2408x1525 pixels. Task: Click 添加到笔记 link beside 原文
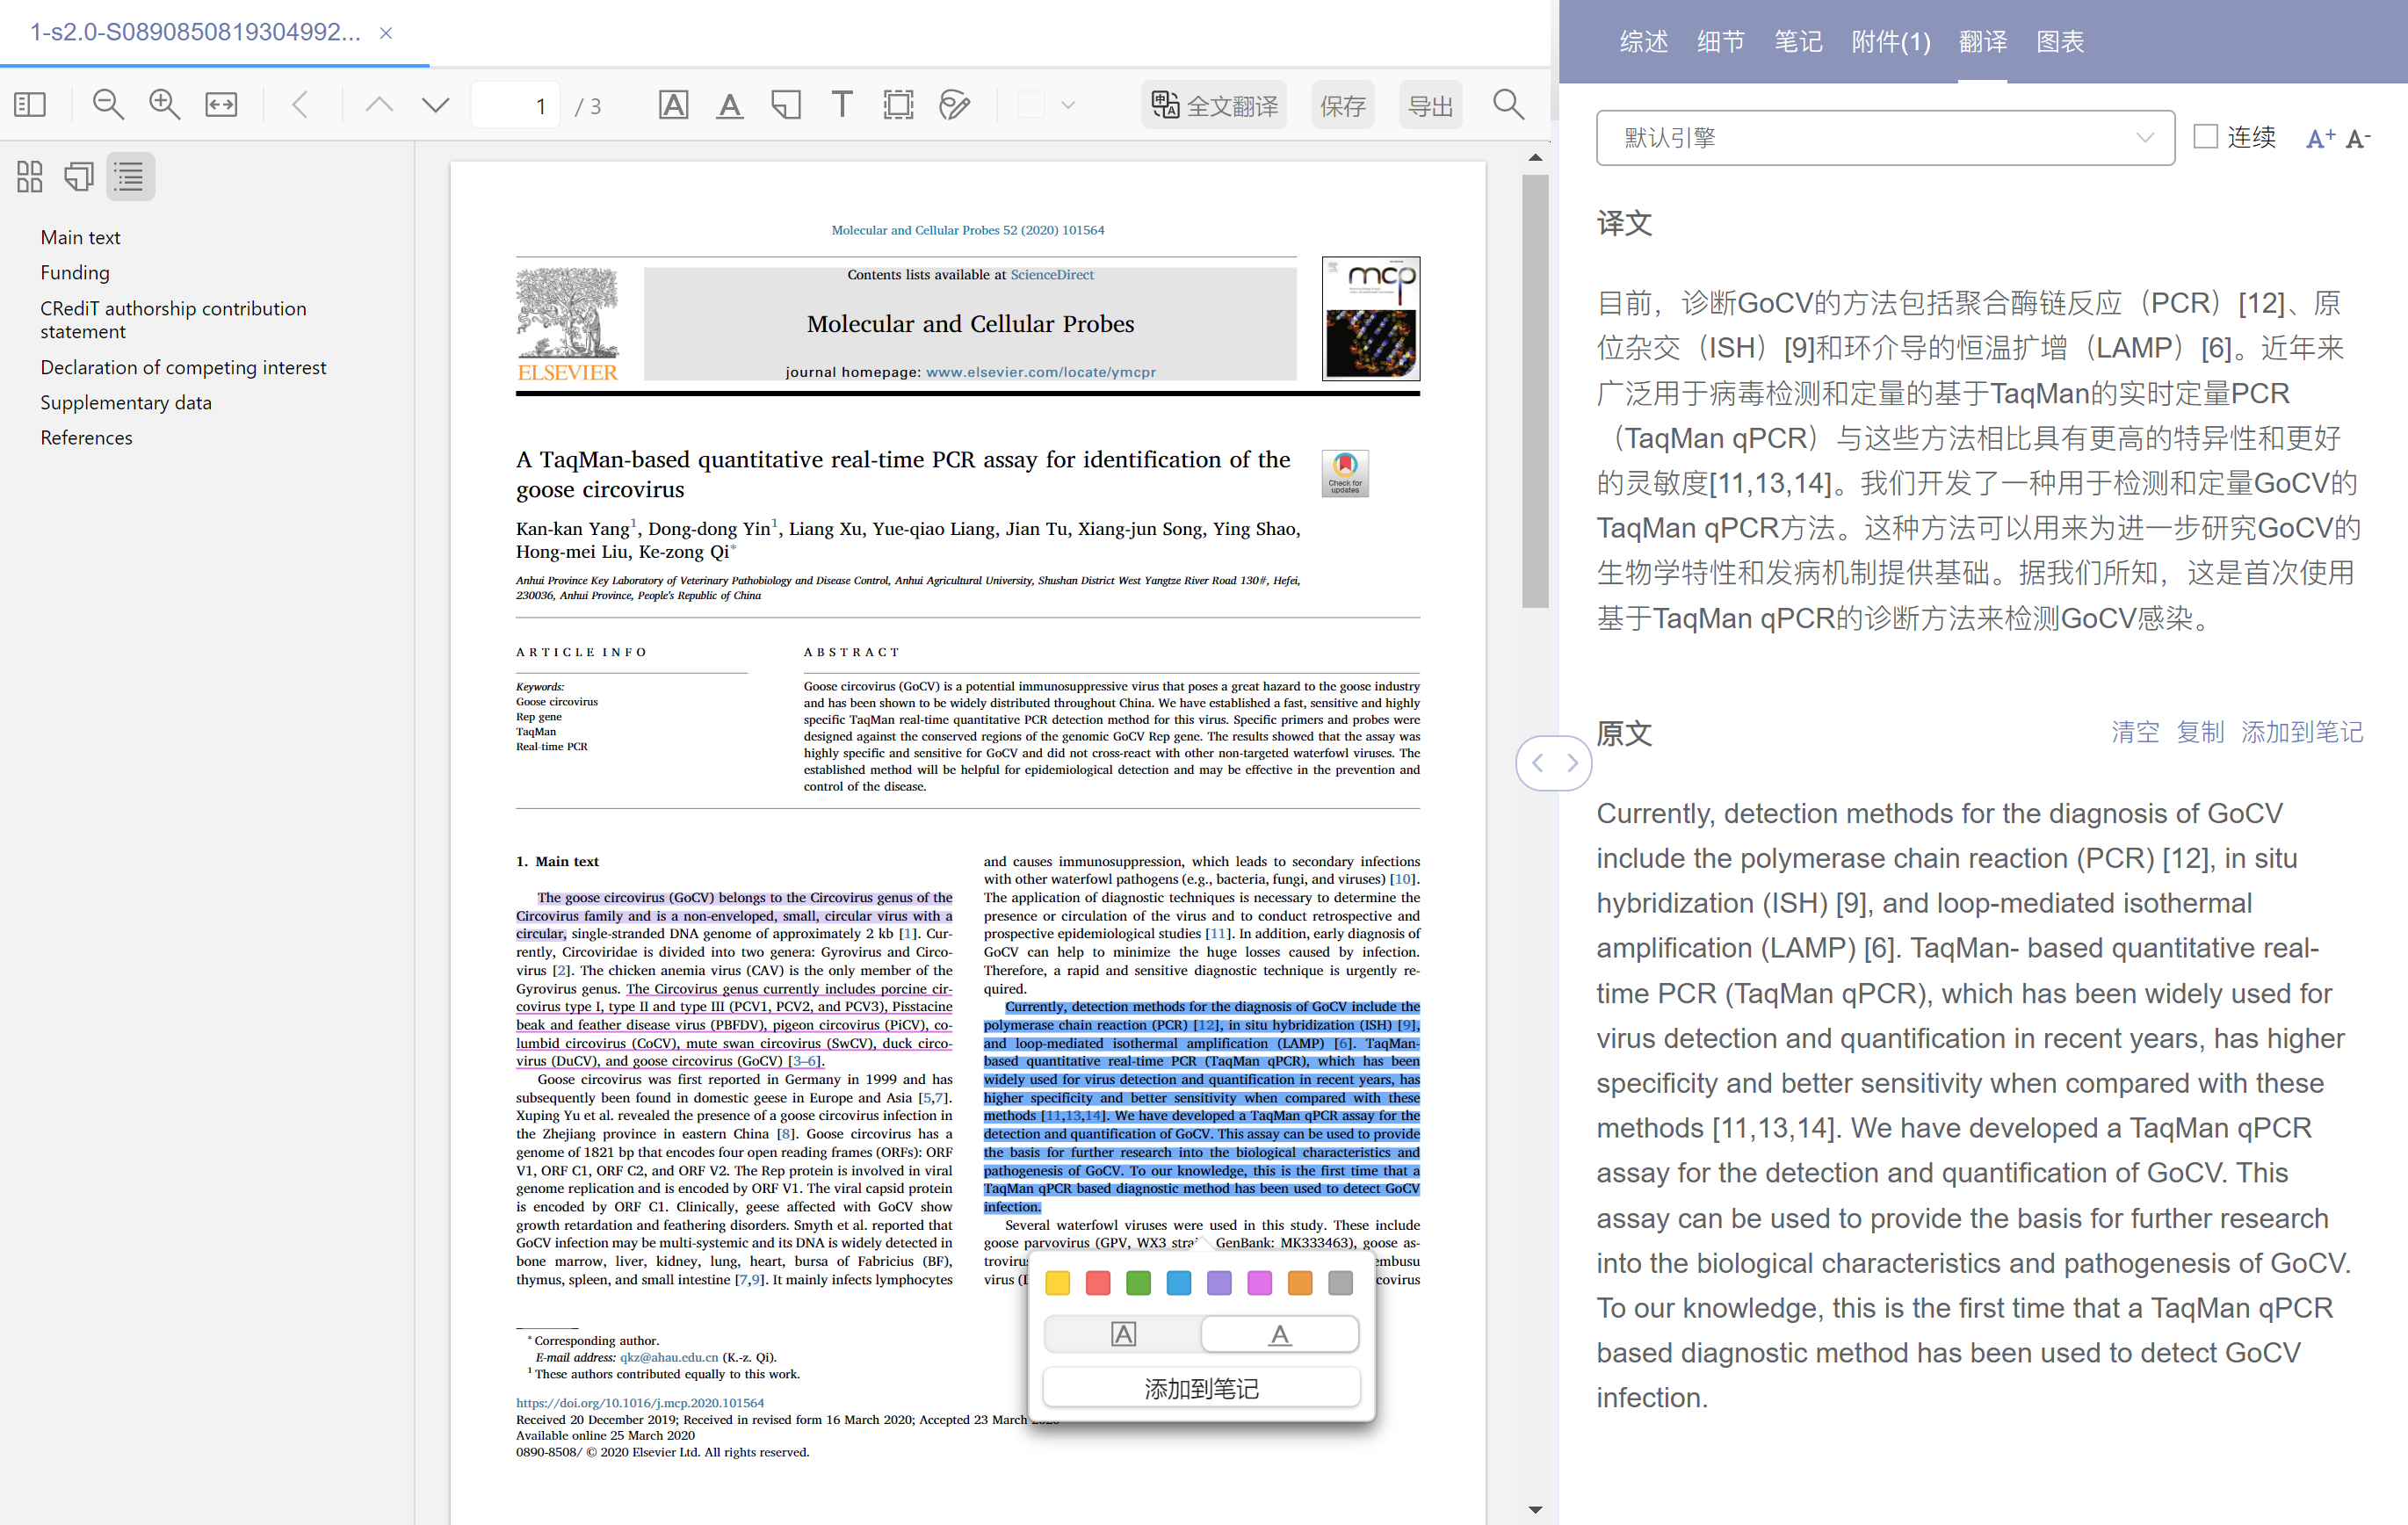2302,733
